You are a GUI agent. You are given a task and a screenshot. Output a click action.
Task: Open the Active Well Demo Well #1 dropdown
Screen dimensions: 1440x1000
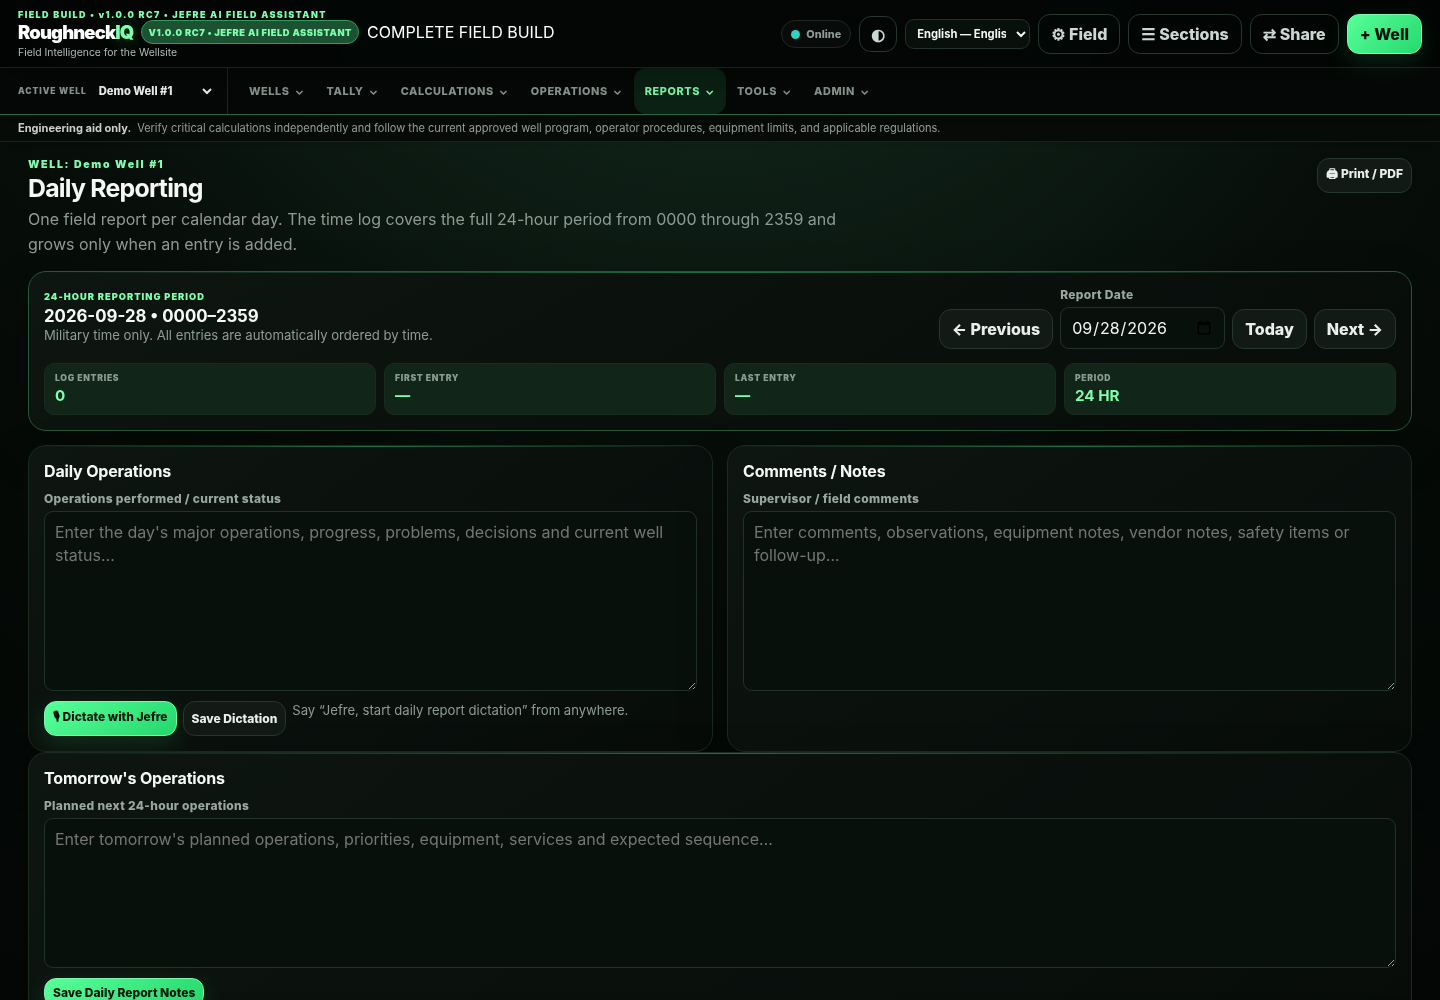coord(155,91)
